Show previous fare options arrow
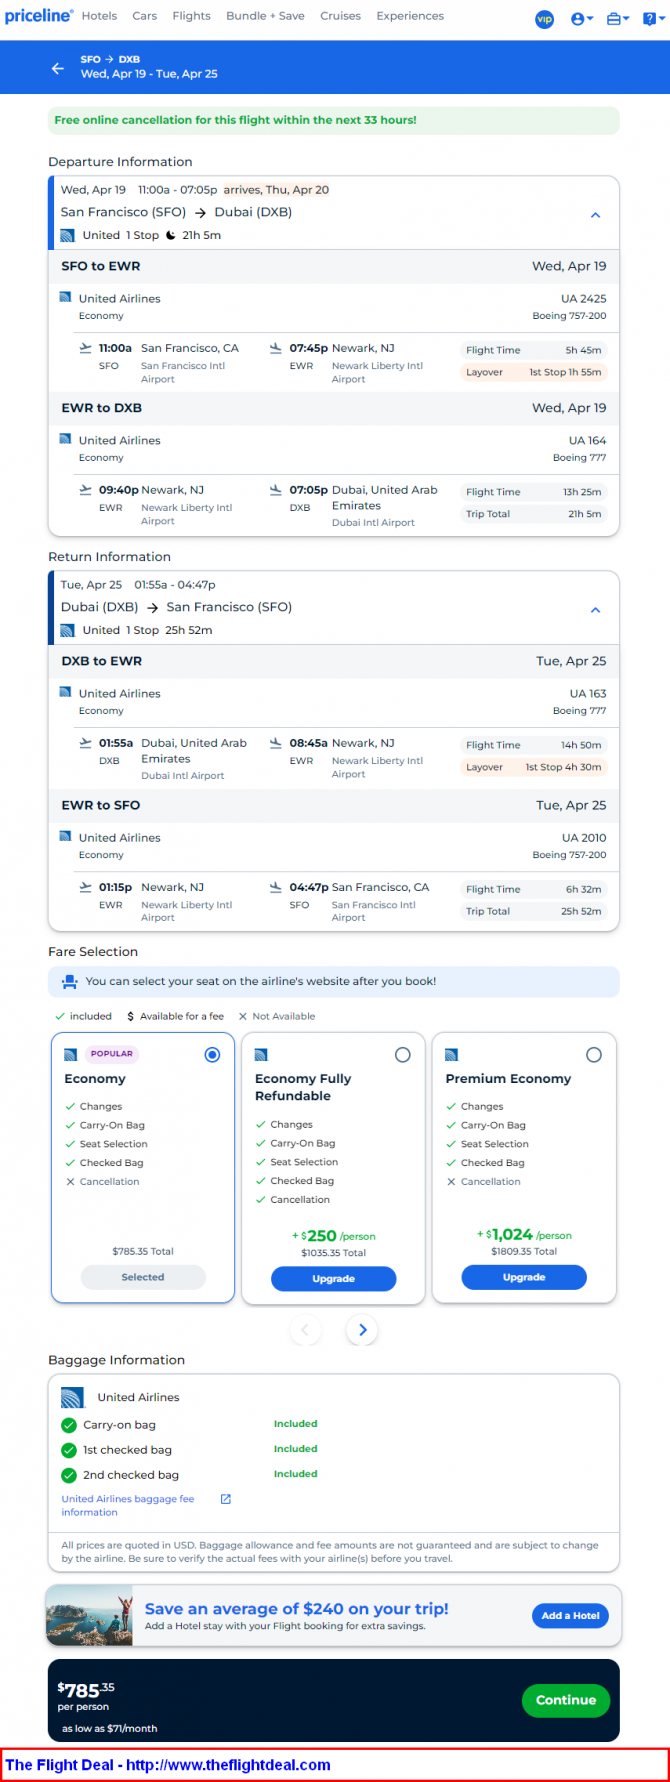The image size is (670, 1782). click(306, 1330)
